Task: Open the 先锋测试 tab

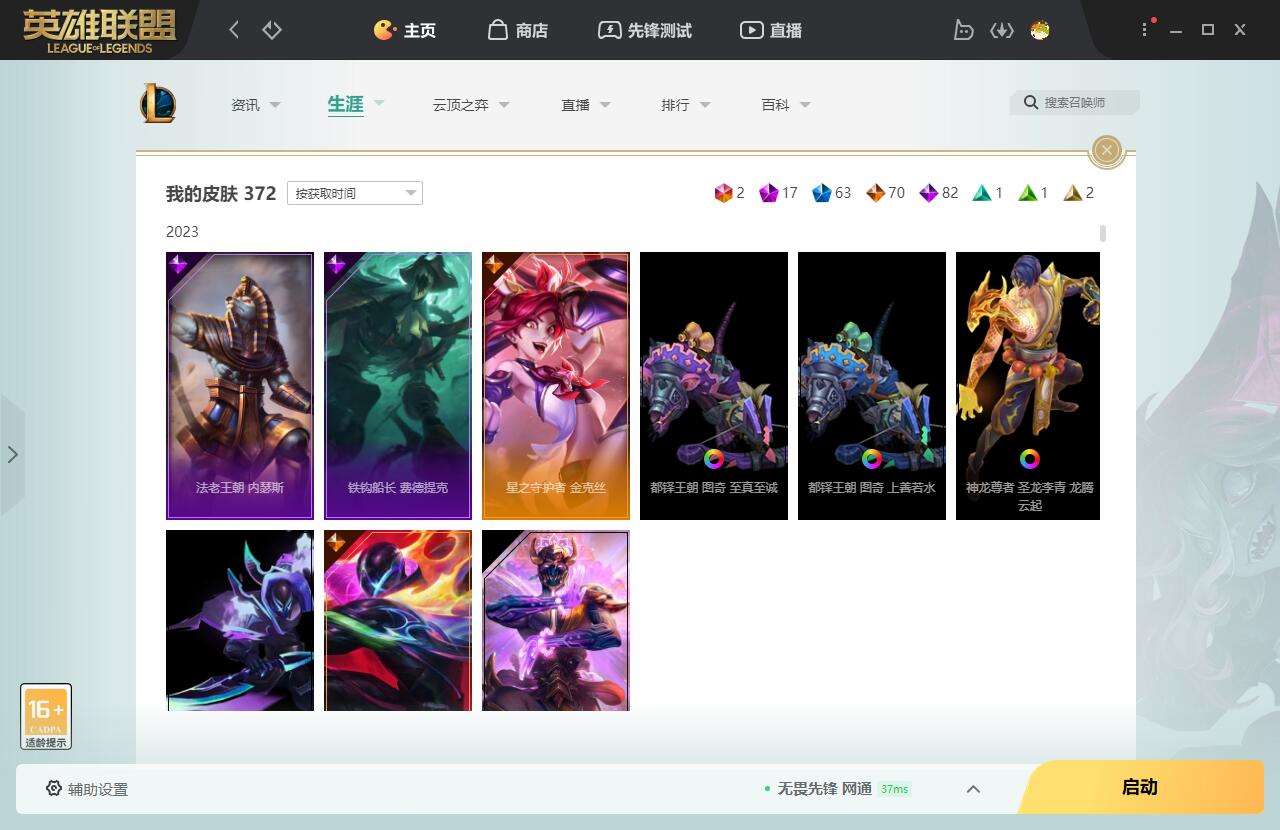Action: pos(645,30)
